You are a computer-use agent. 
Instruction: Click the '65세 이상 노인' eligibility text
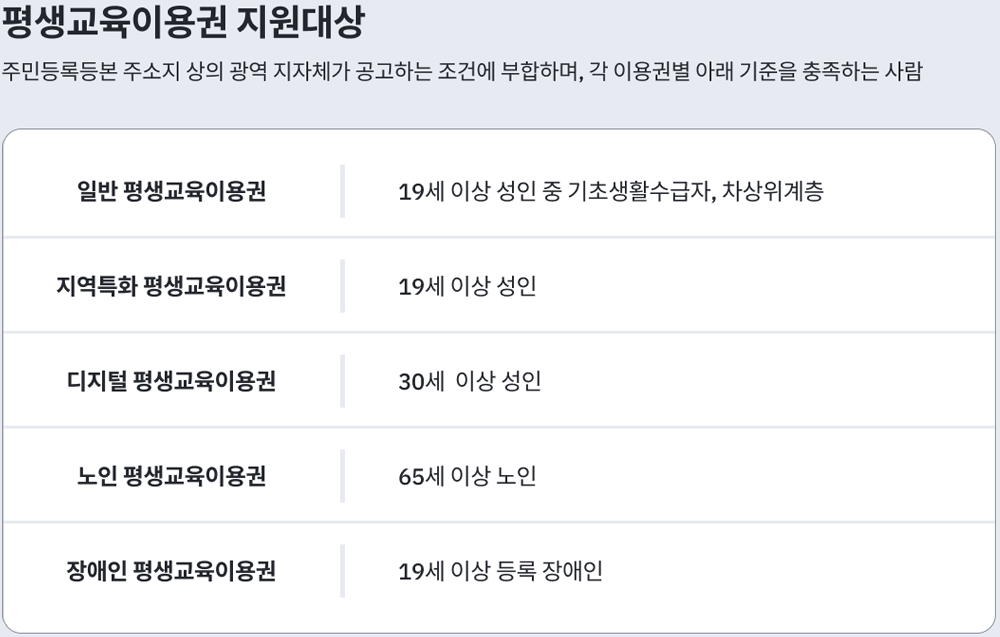(467, 476)
